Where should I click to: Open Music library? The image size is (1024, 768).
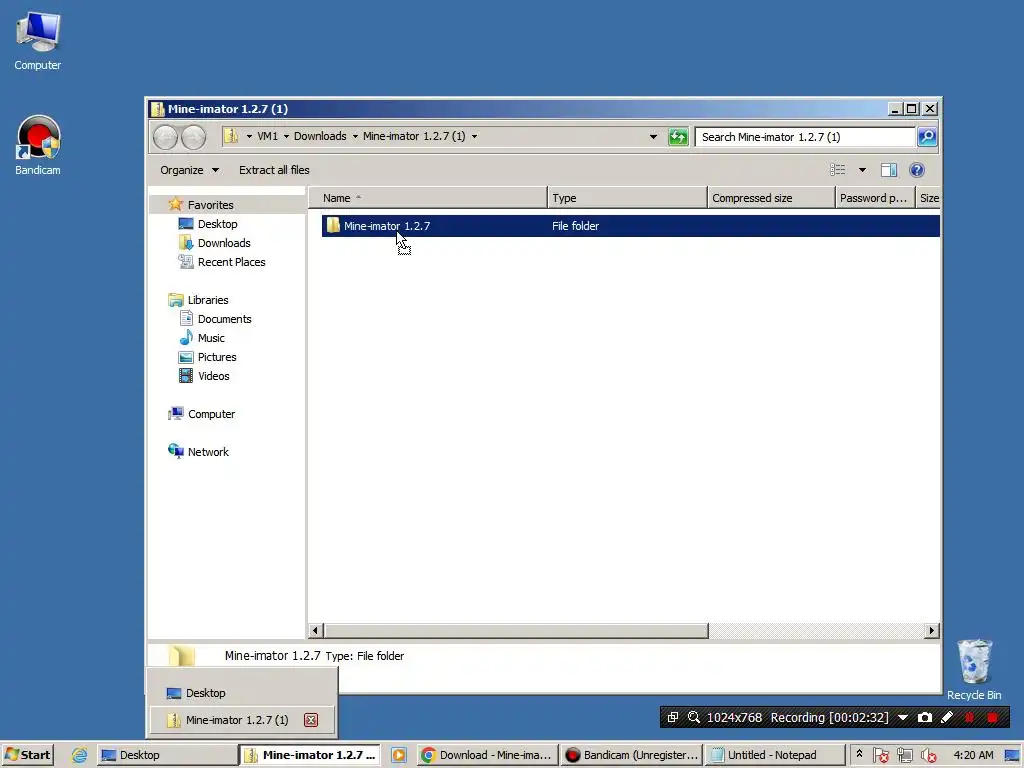[210, 338]
